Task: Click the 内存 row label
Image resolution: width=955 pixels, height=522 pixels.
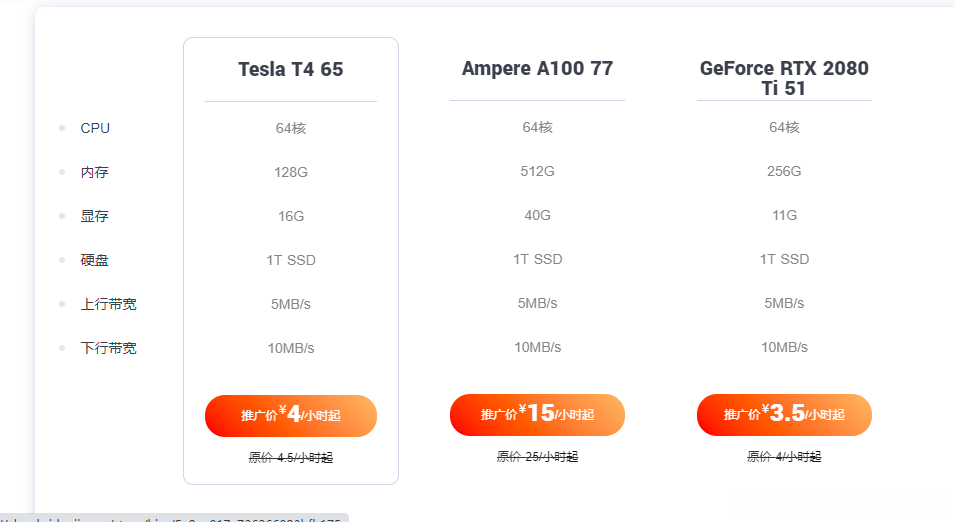Action: pos(95,172)
